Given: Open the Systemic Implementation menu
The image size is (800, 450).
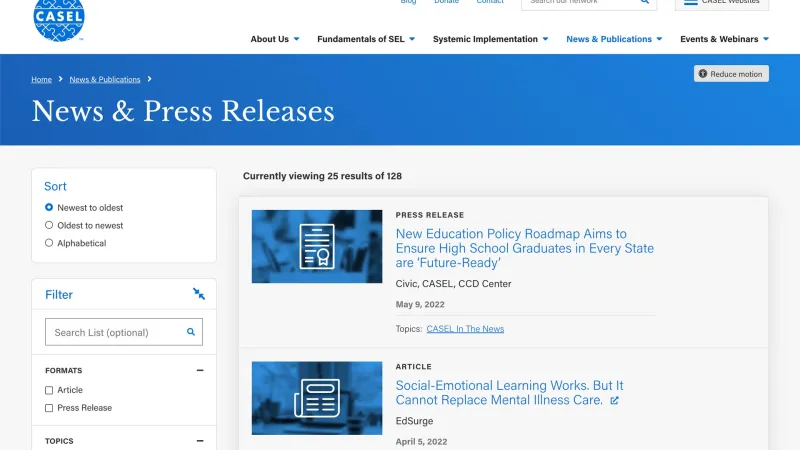Looking at the screenshot, I should coord(485,39).
